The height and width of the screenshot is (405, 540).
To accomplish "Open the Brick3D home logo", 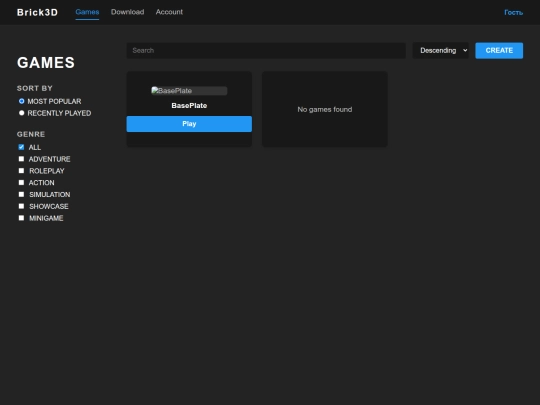I will [38, 12].
